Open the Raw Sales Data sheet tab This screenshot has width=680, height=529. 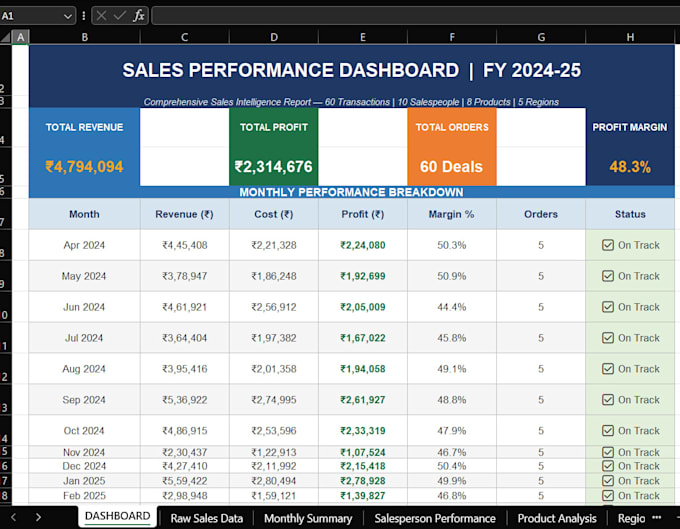tap(206, 518)
